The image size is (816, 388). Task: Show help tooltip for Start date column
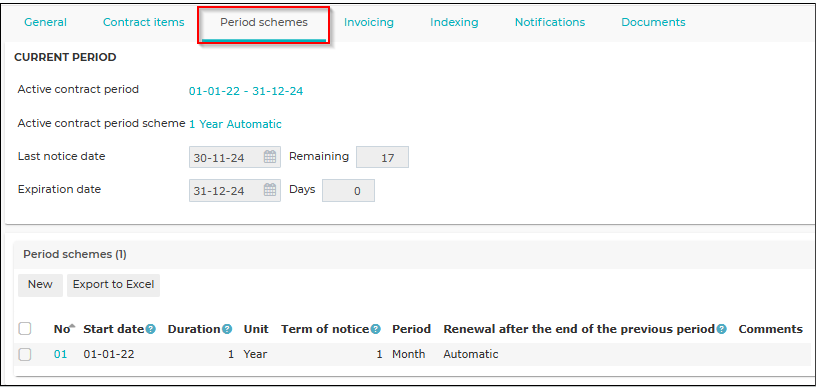(x=151, y=329)
